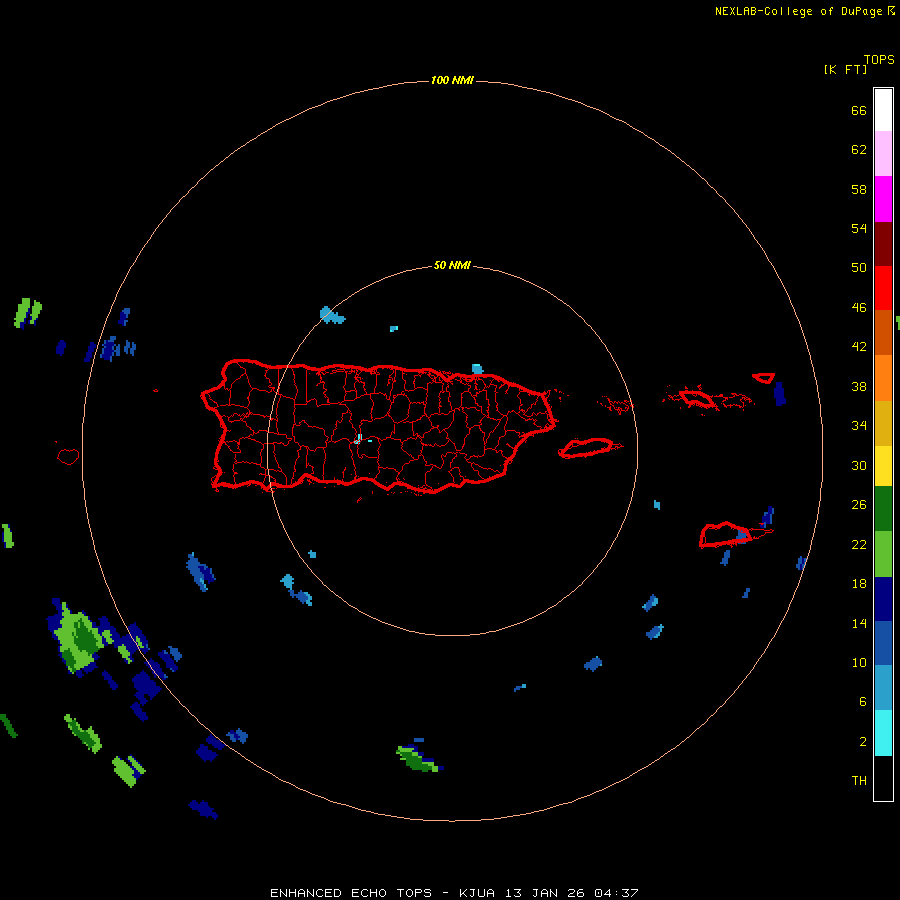This screenshot has height=900, width=900.
Task: Select the white legend color swatch
Action: (x=883, y=110)
